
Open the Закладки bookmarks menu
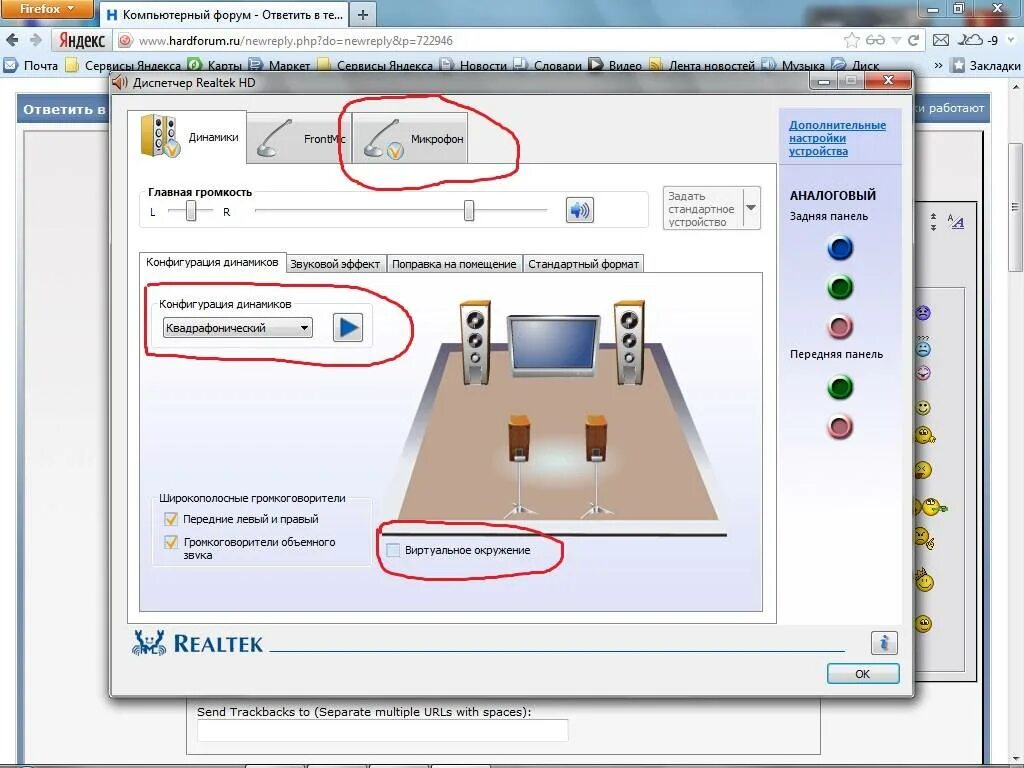[x=986, y=65]
